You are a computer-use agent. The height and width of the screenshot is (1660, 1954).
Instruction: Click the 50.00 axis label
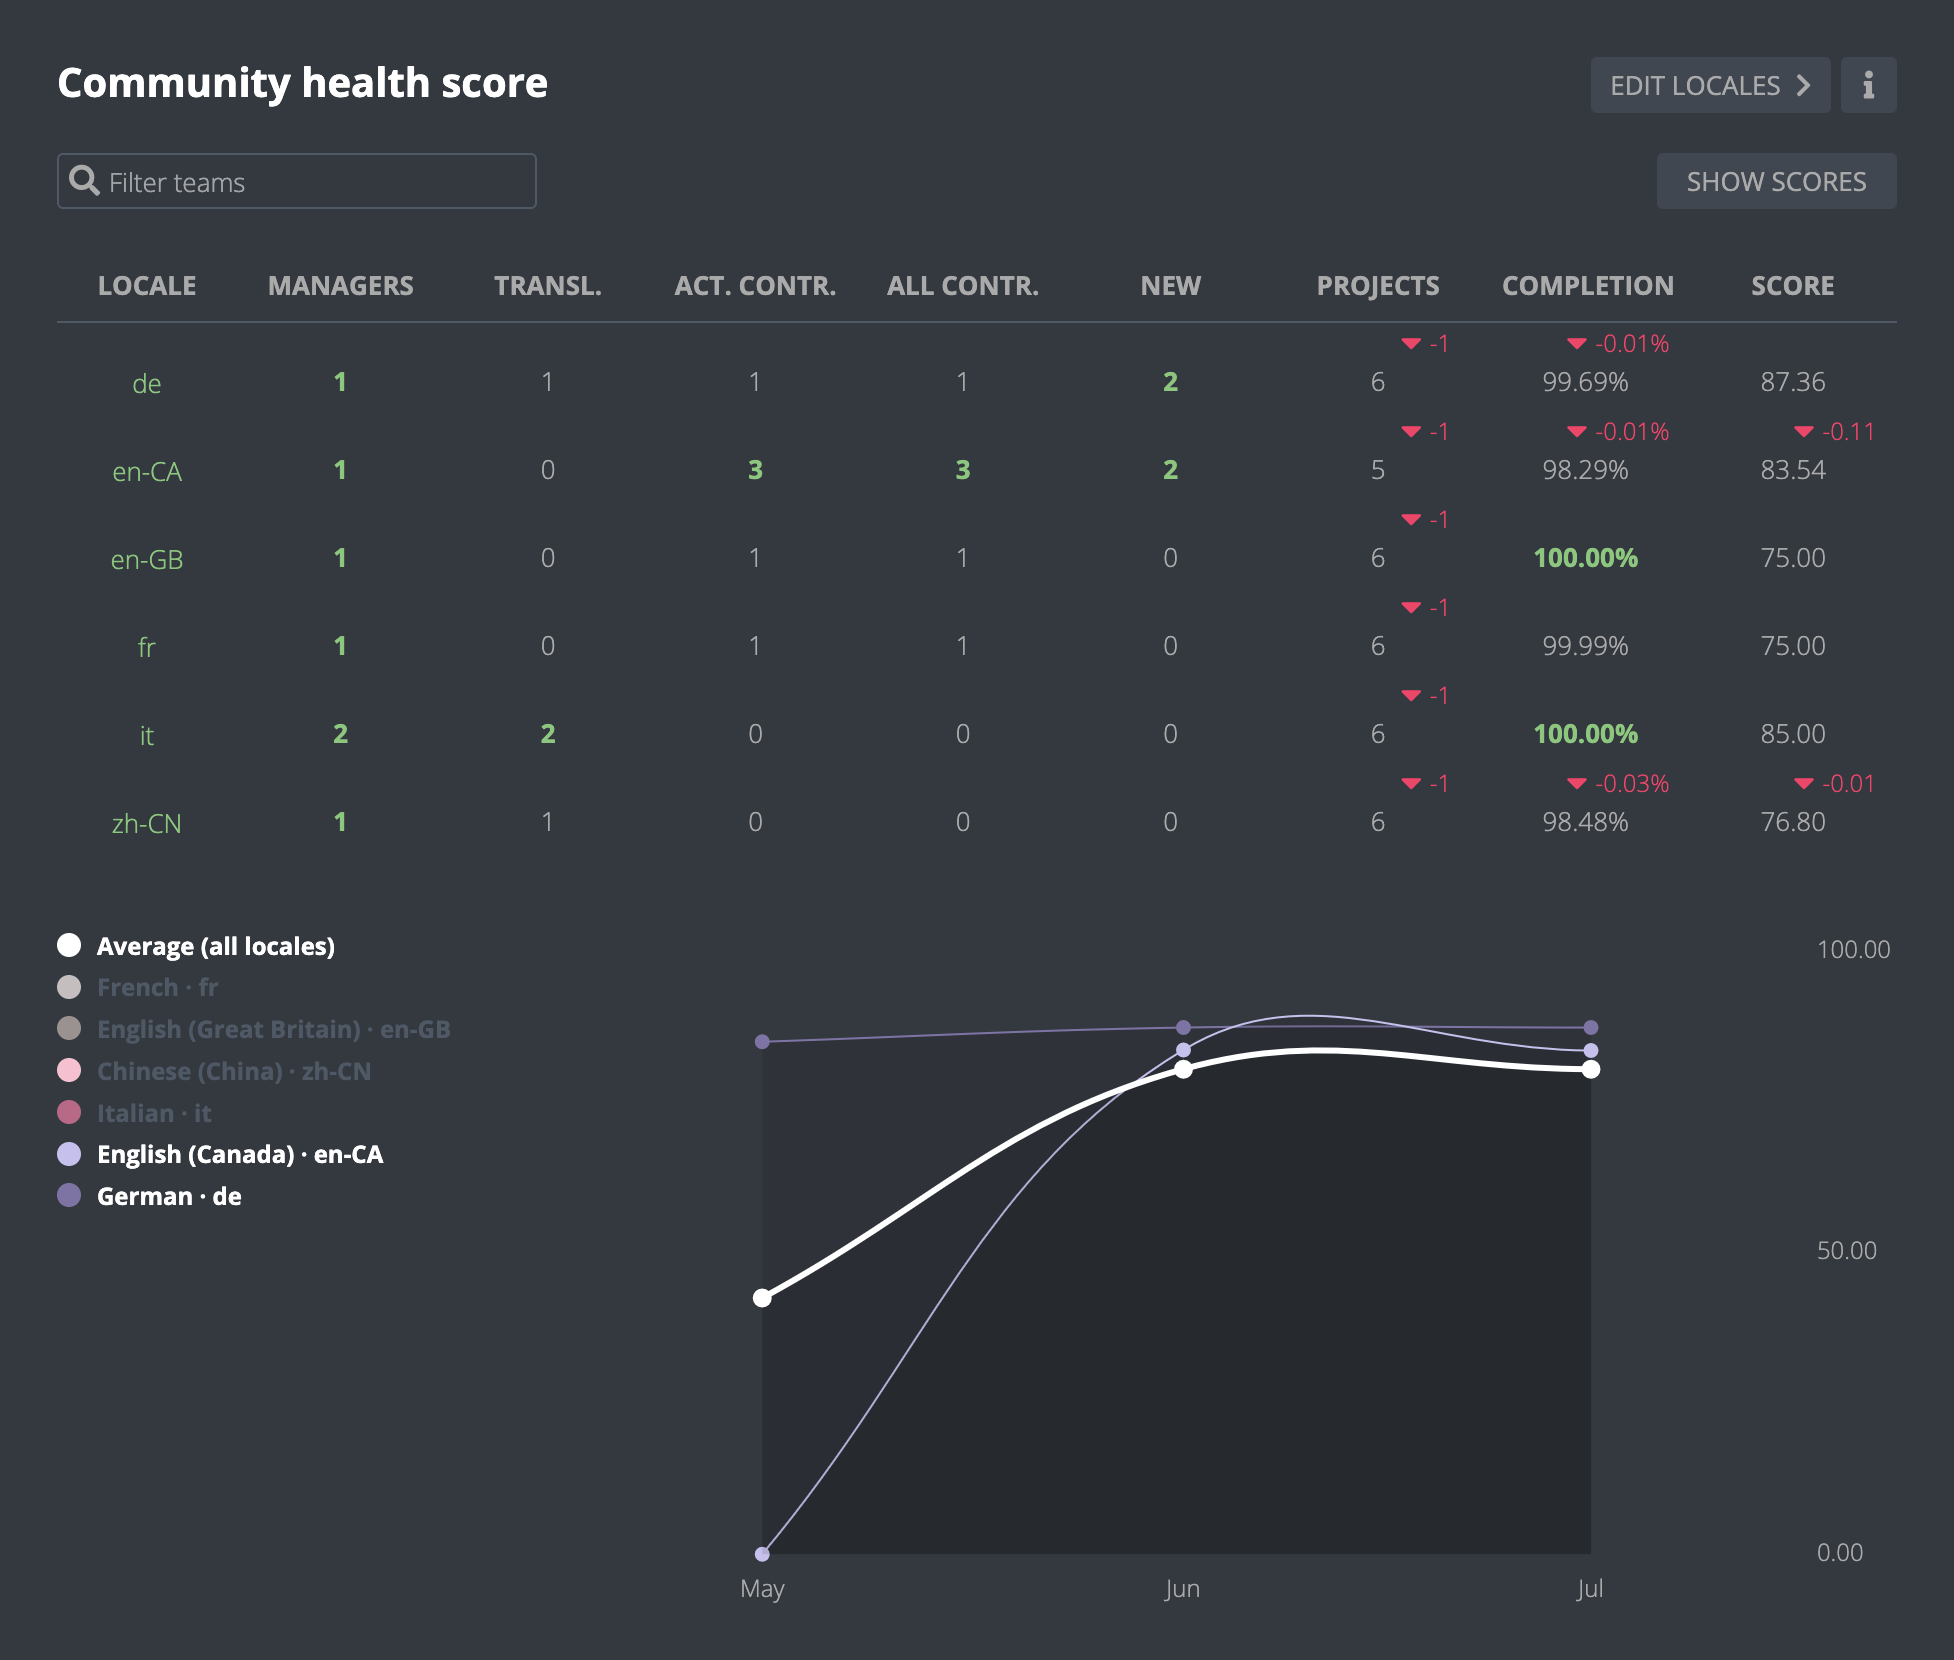tap(1847, 1251)
